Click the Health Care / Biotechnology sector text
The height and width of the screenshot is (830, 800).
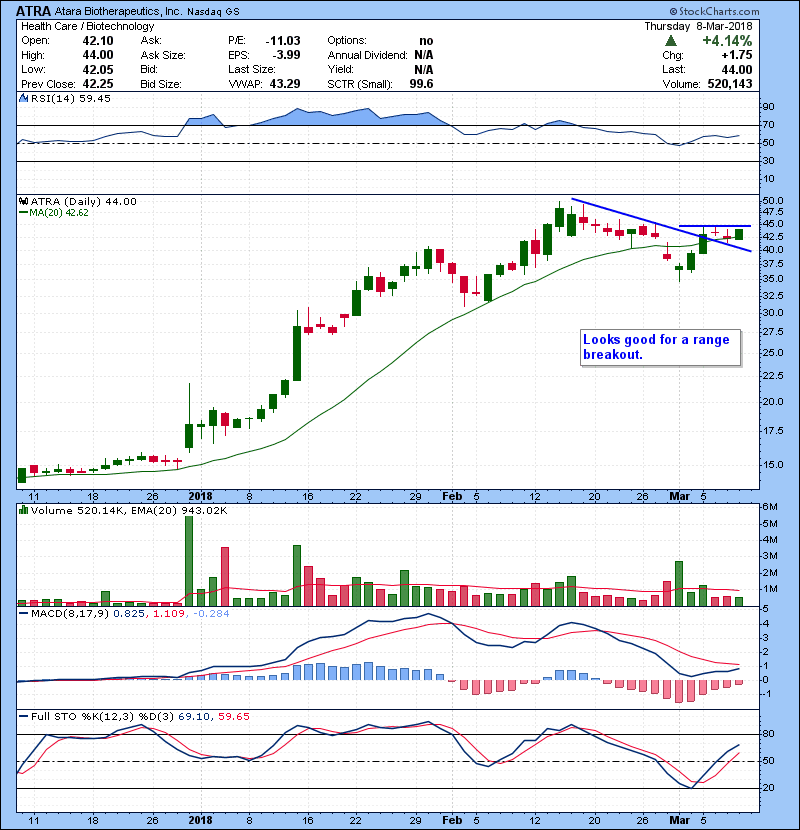click(x=87, y=26)
